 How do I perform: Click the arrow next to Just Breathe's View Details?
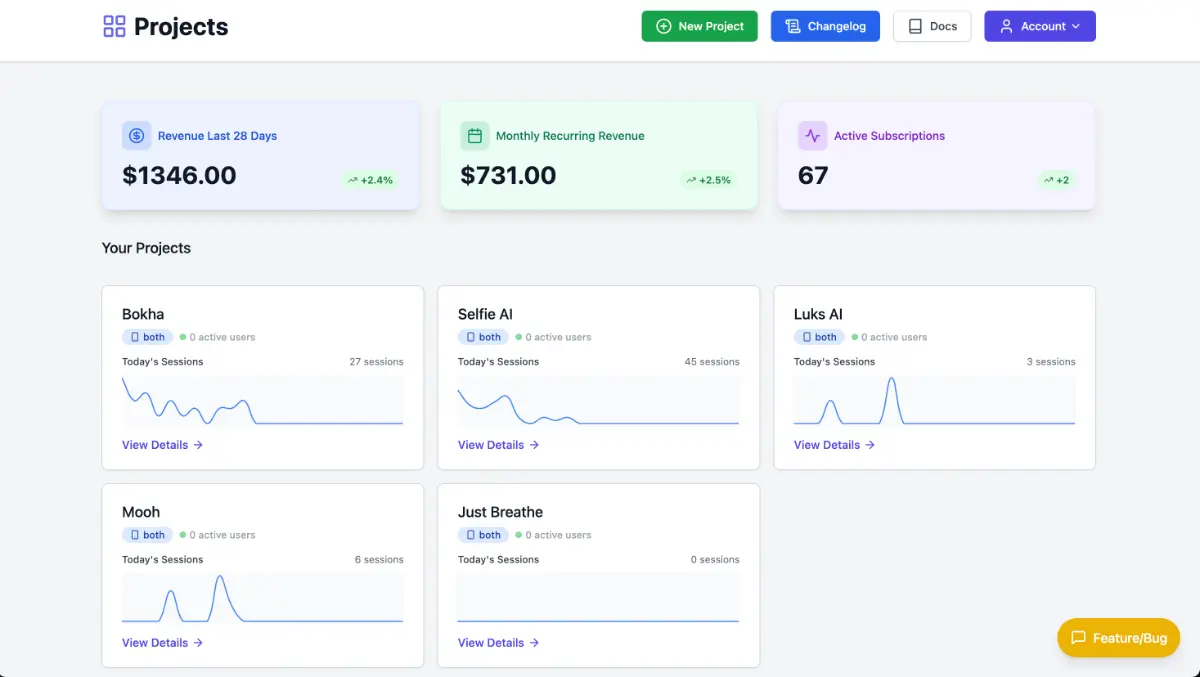click(534, 643)
